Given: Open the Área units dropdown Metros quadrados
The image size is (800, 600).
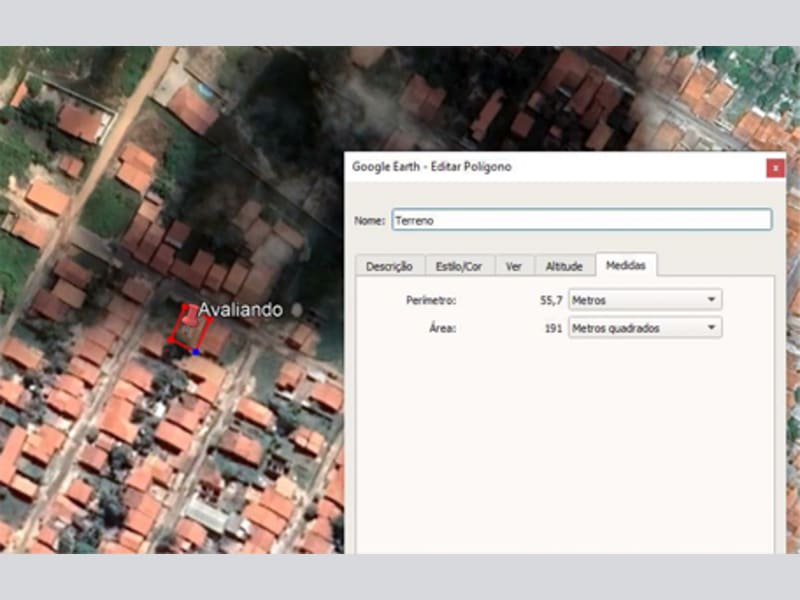Looking at the screenshot, I should (x=645, y=328).
